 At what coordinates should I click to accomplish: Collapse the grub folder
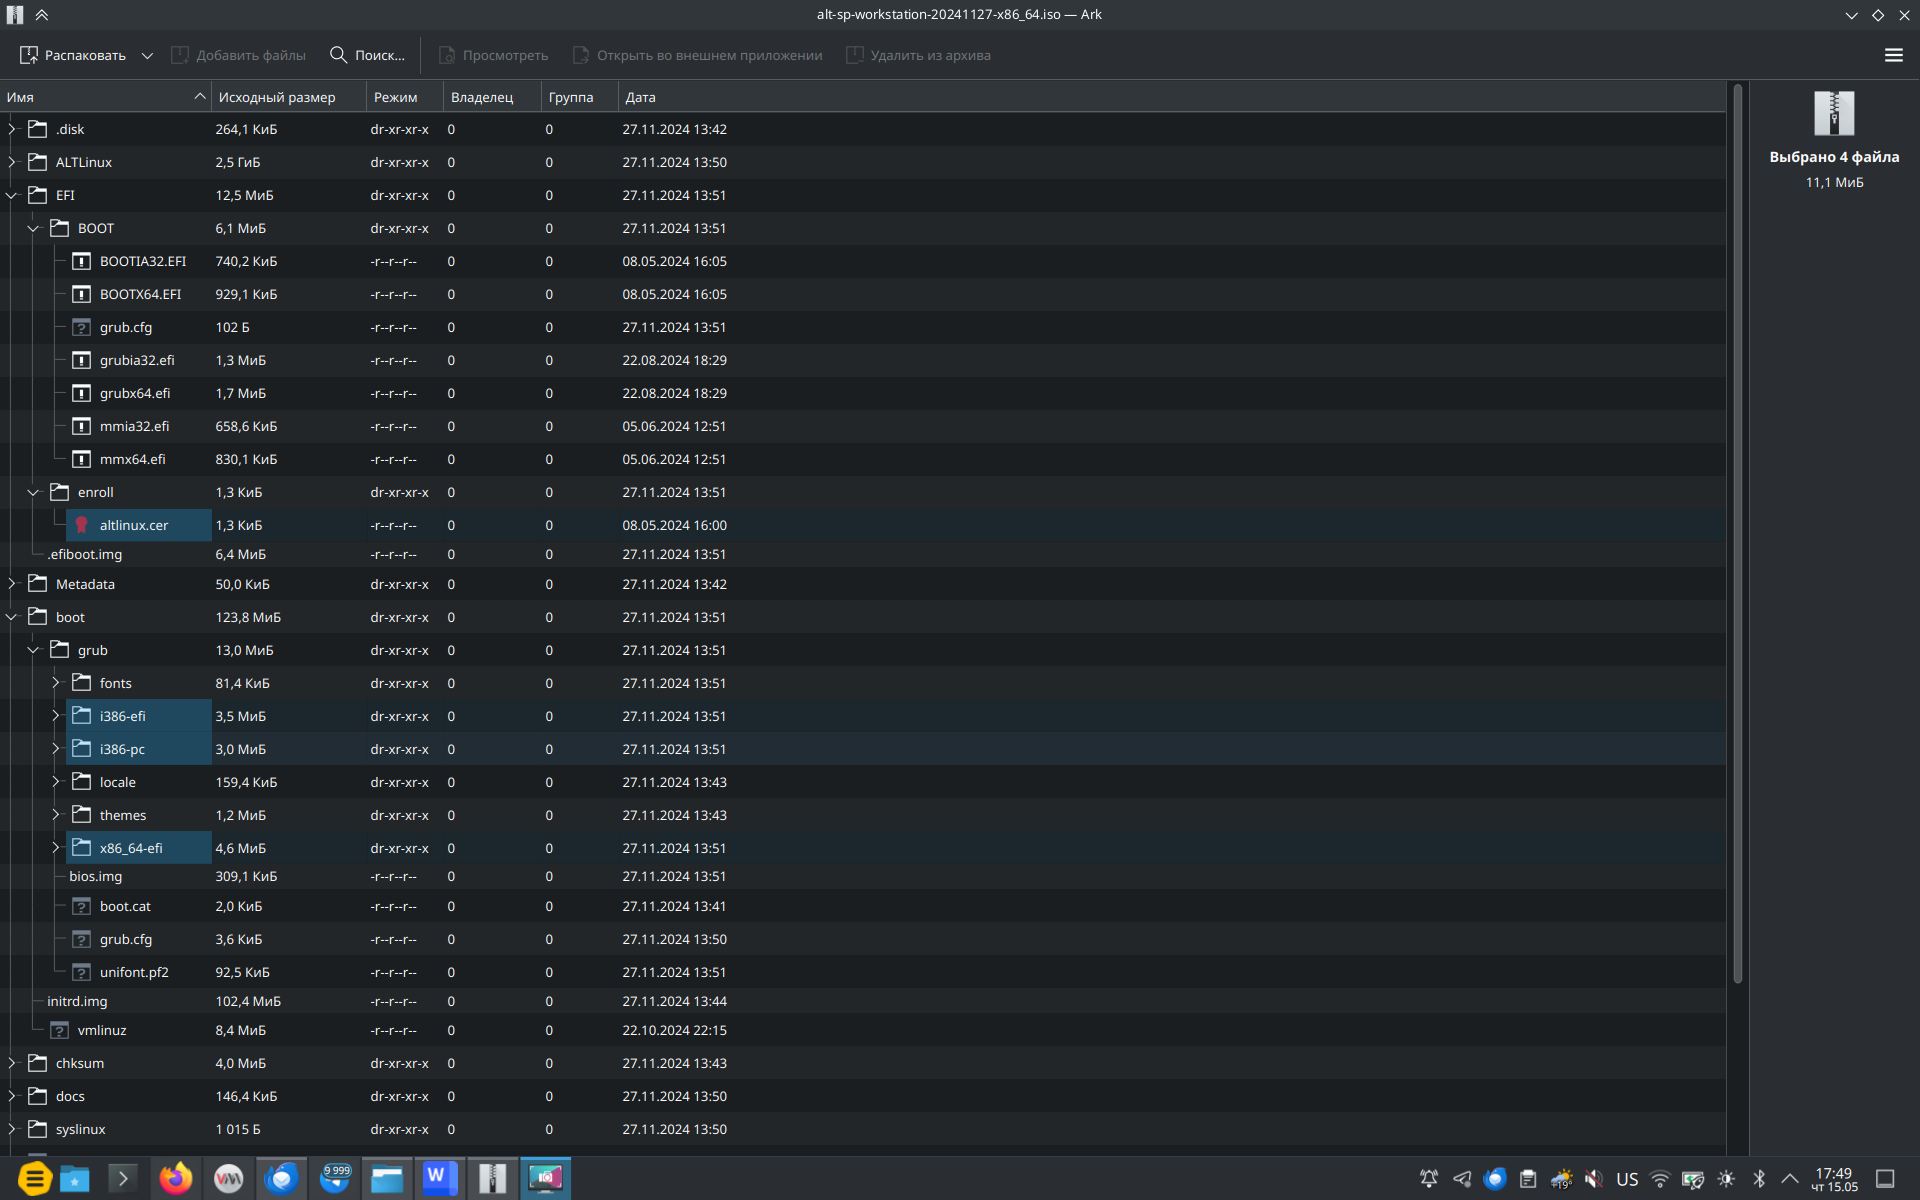pos(34,650)
